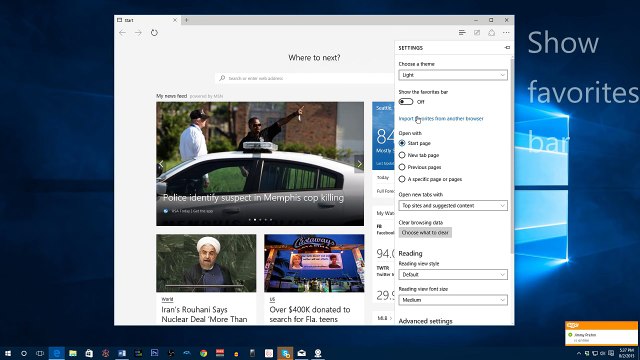
Task: Click the Castaways marina article thumbnail
Action: (314, 263)
